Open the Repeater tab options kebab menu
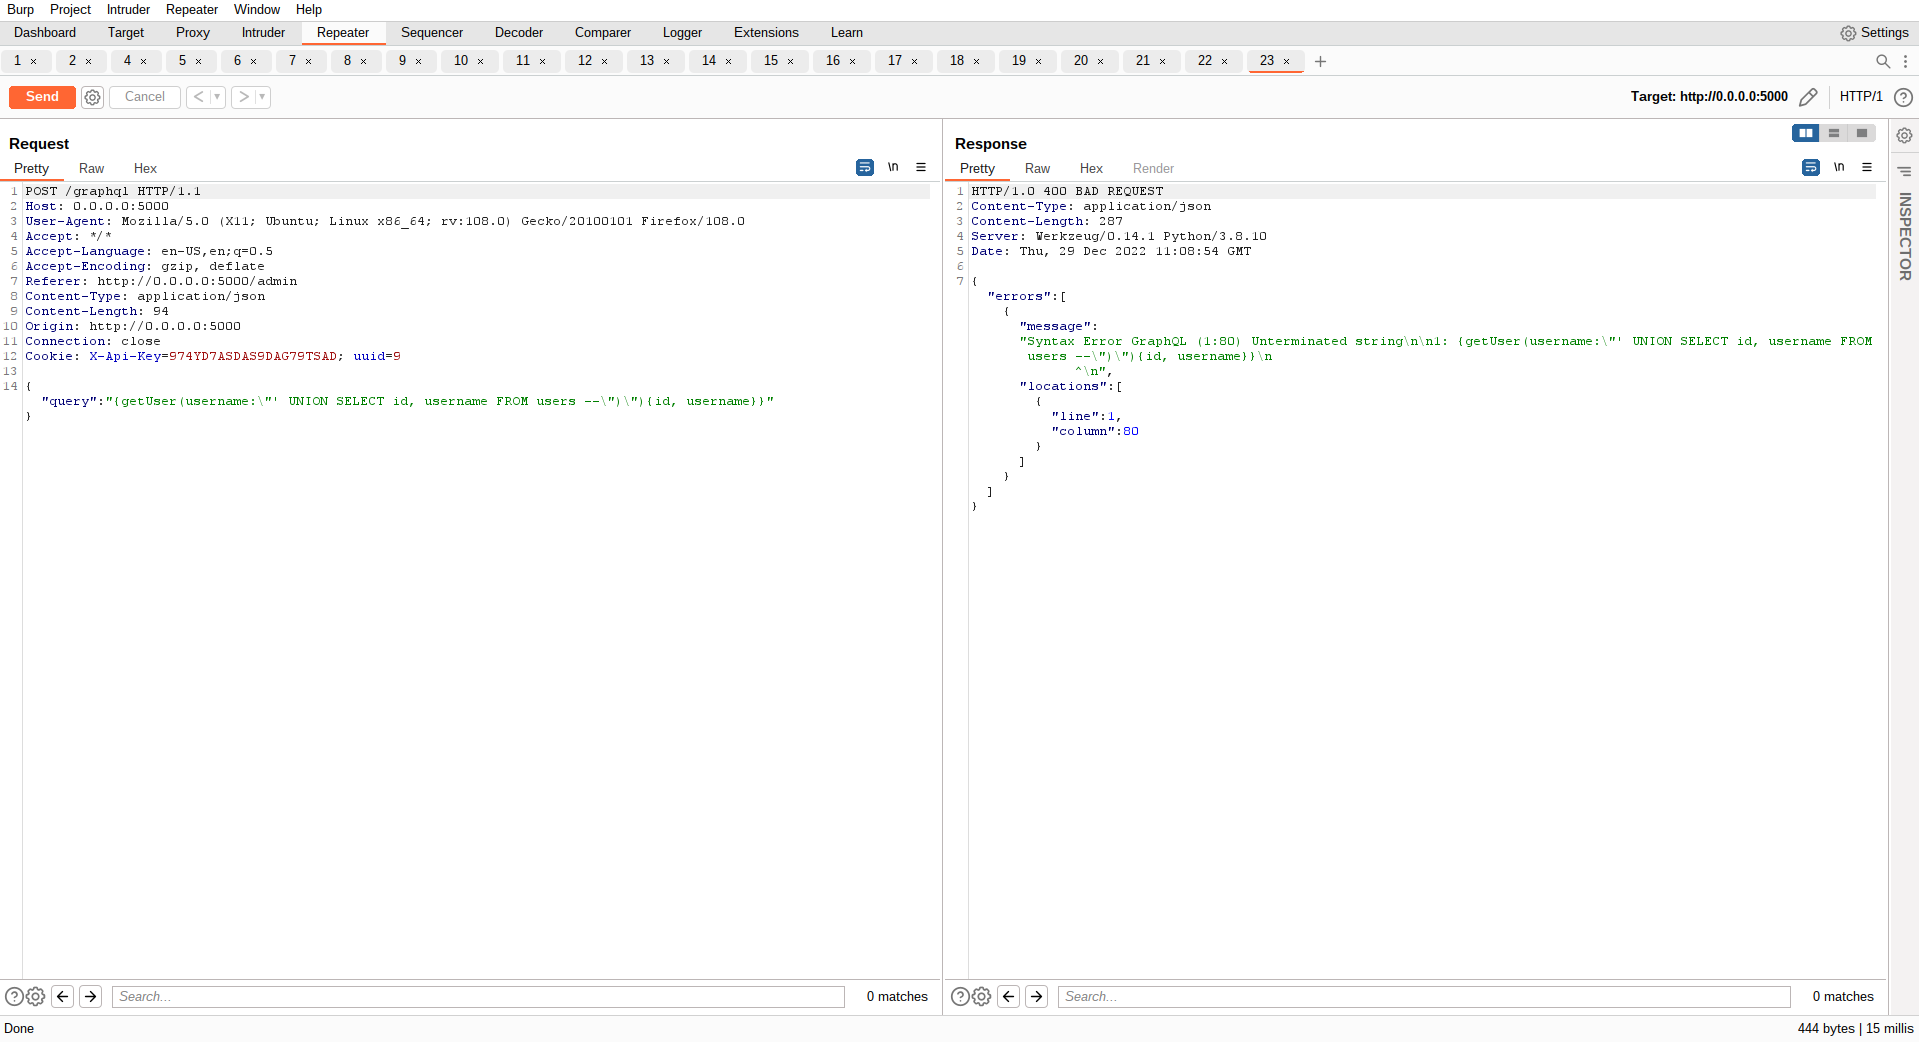The height and width of the screenshot is (1042, 1919). (x=1906, y=61)
